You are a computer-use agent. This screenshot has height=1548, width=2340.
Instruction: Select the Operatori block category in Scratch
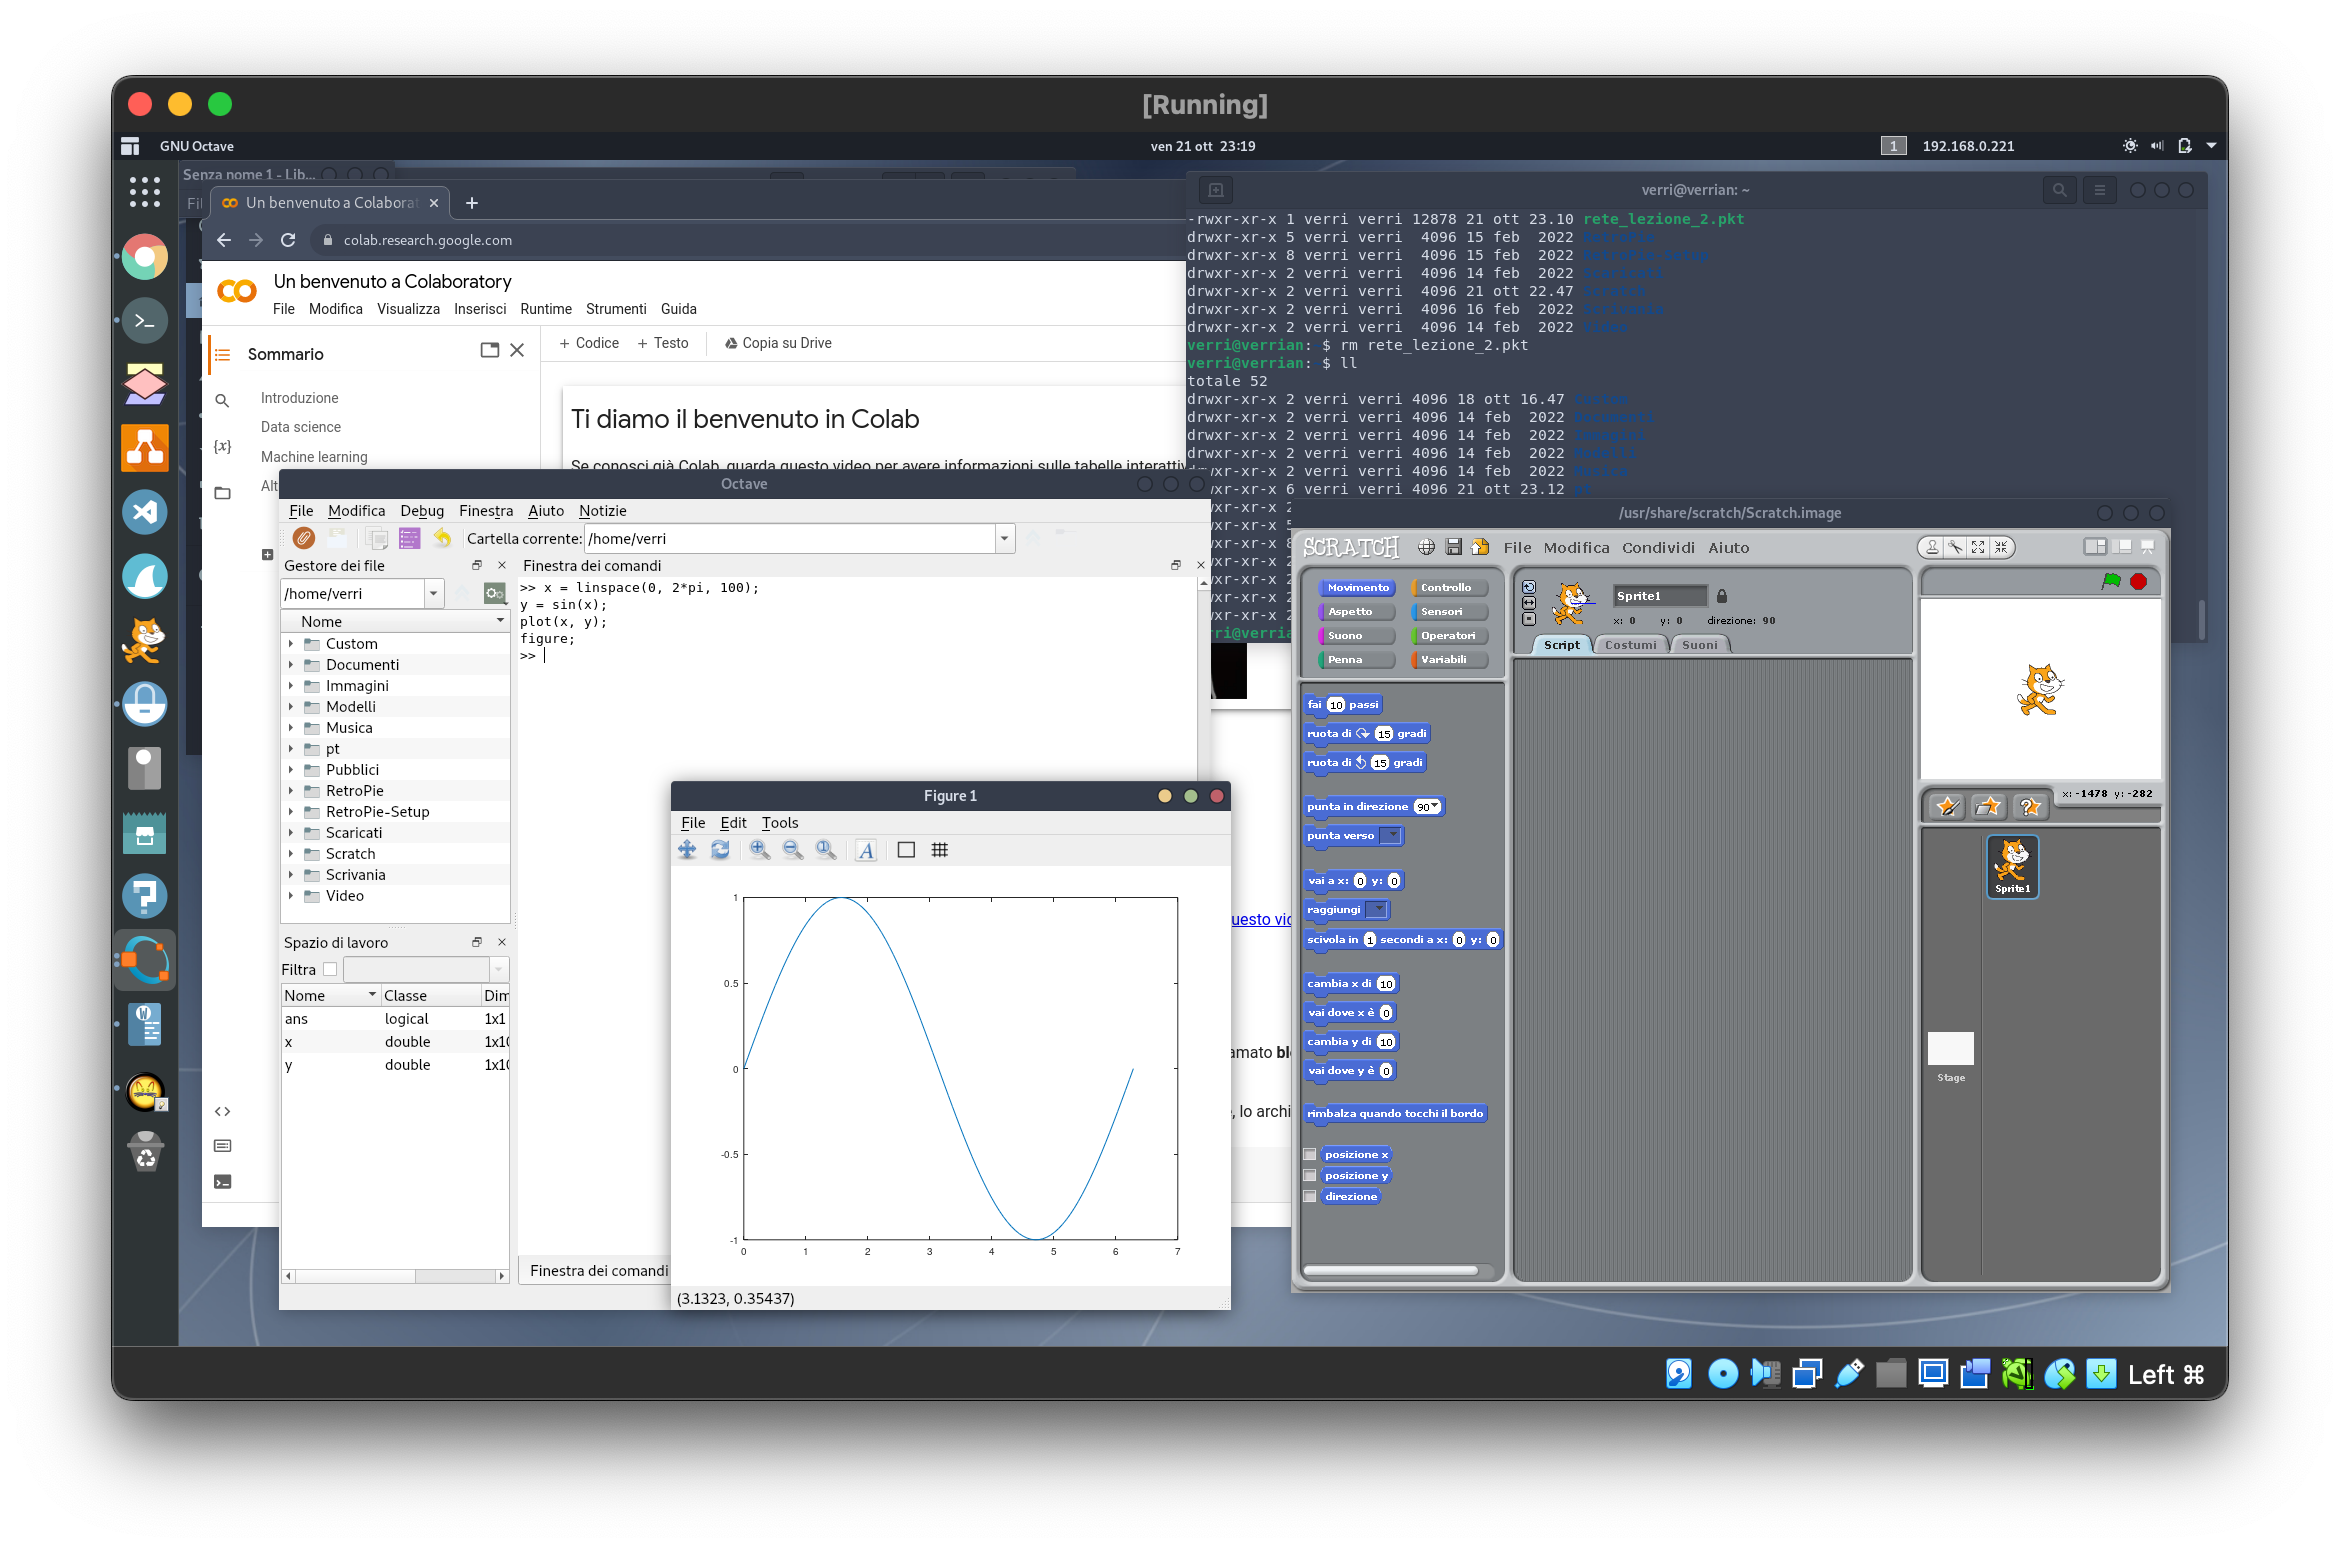(x=1450, y=636)
